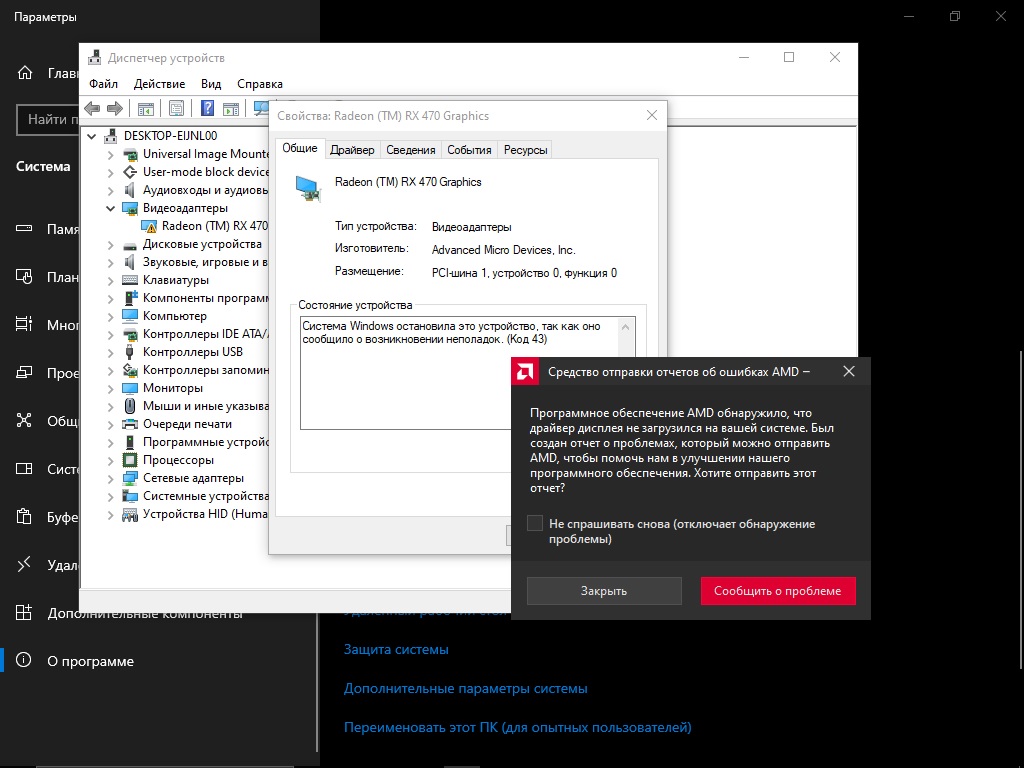Expand the Мониторы node
The height and width of the screenshot is (768, 1024).
[110, 389]
